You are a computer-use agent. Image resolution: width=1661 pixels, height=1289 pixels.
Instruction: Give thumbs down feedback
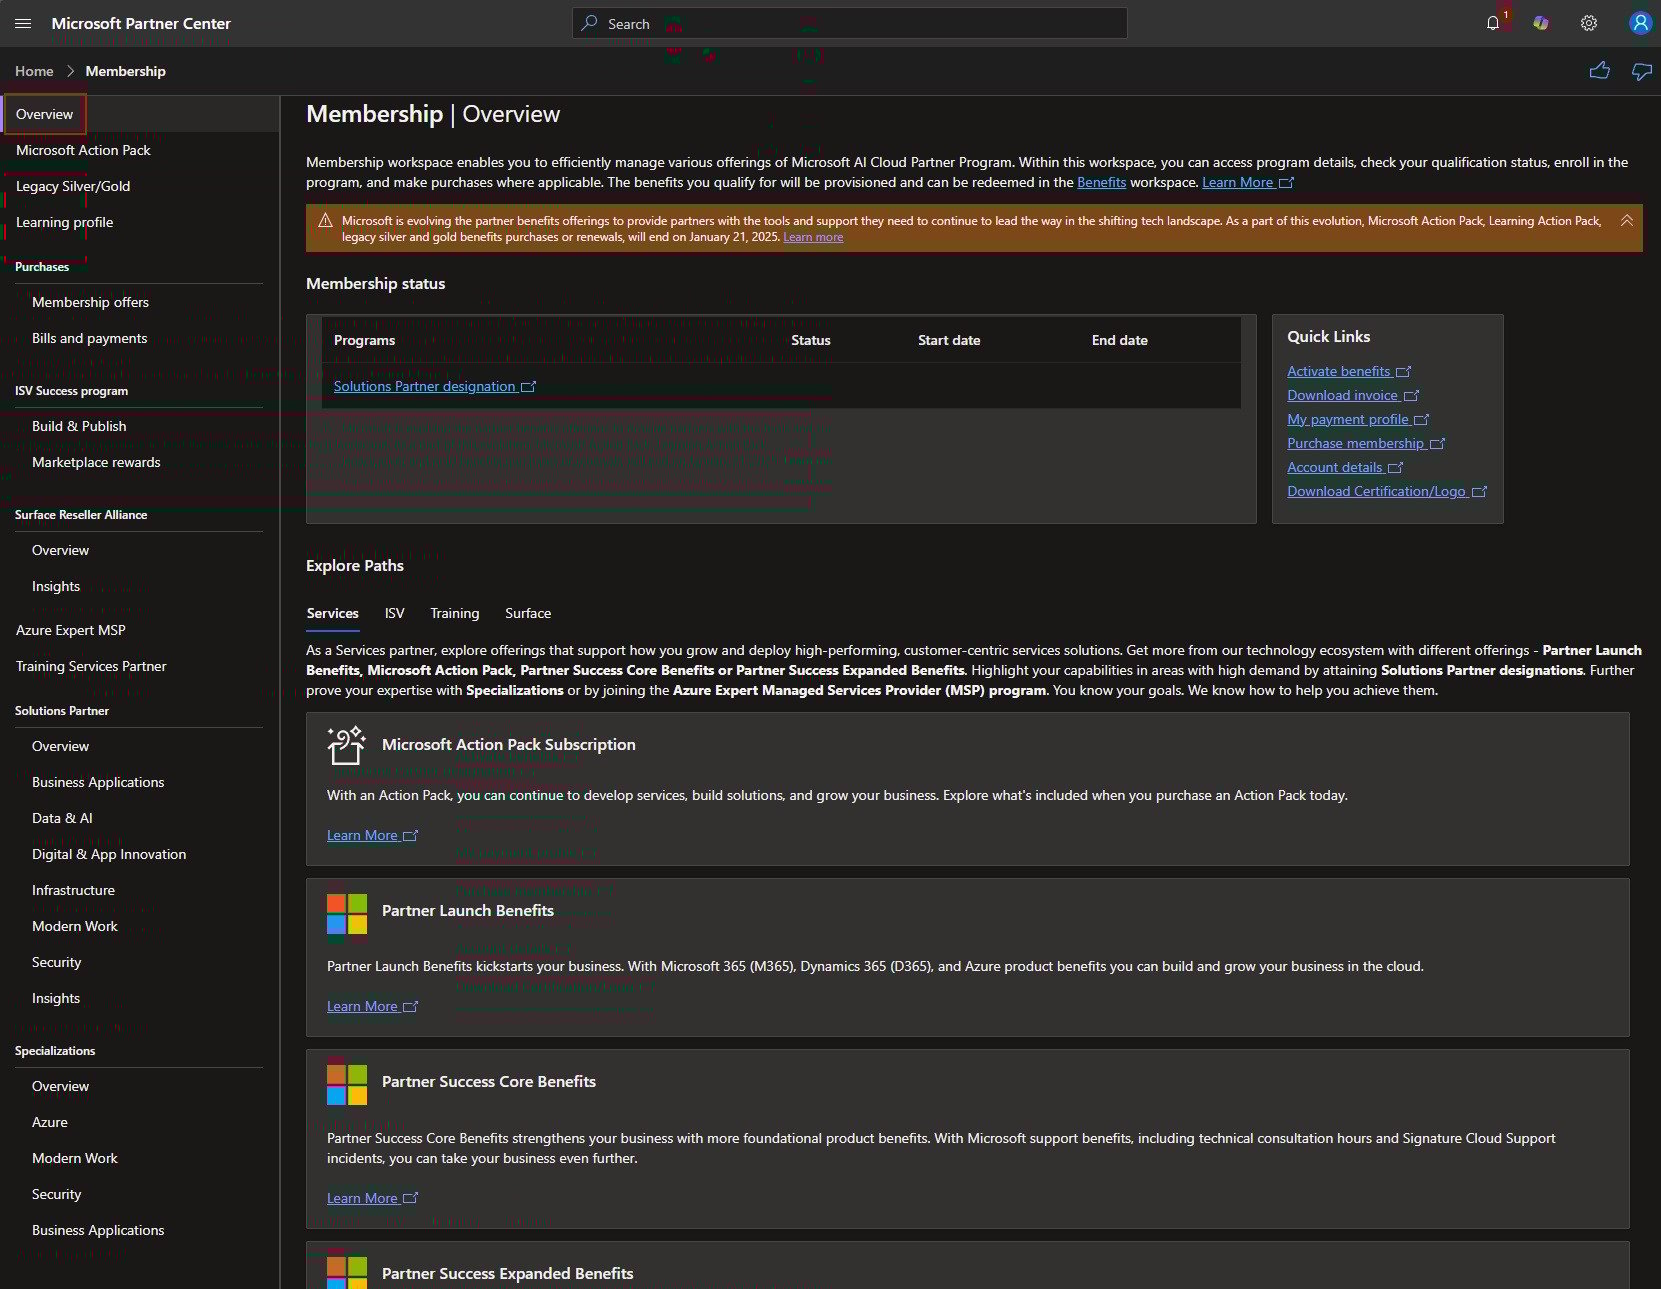click(x=1642, y=71)
